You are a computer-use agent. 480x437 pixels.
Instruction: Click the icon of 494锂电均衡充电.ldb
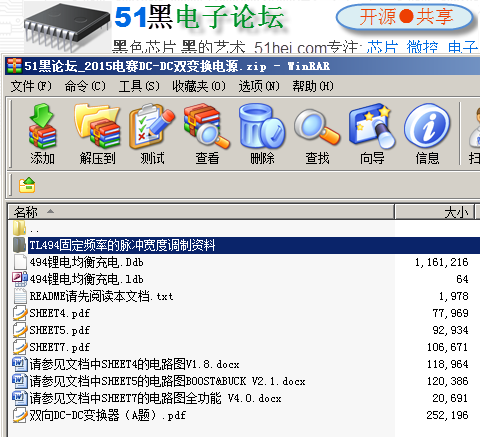click(20, 279)
